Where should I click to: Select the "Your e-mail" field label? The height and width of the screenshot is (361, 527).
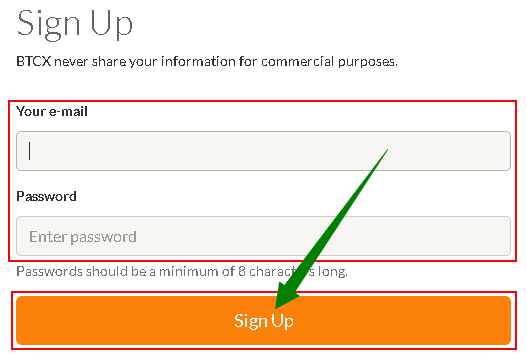pyautogui.click(x=52, y=111)
